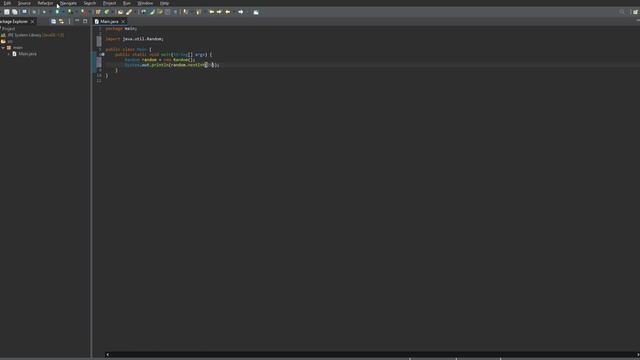The image size is (640, 360).
Task: Open the Help menu
Action: point(164,3)
